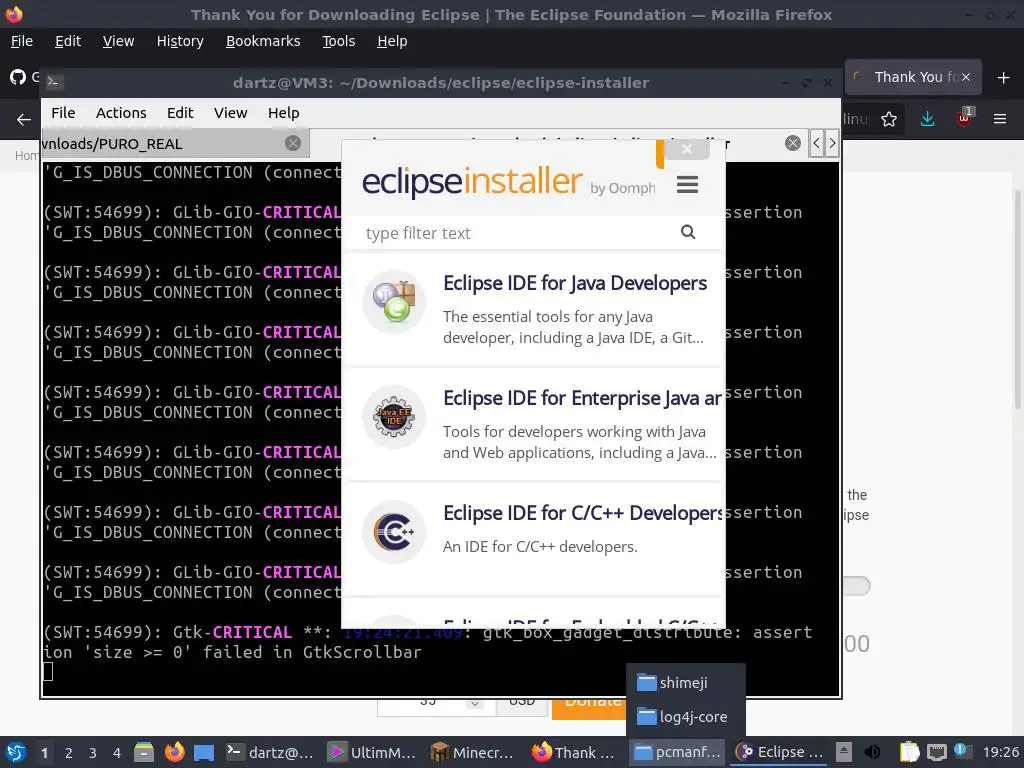
Task: Open the Eclipse Installer hamburger menu
Action: (687, 185)
